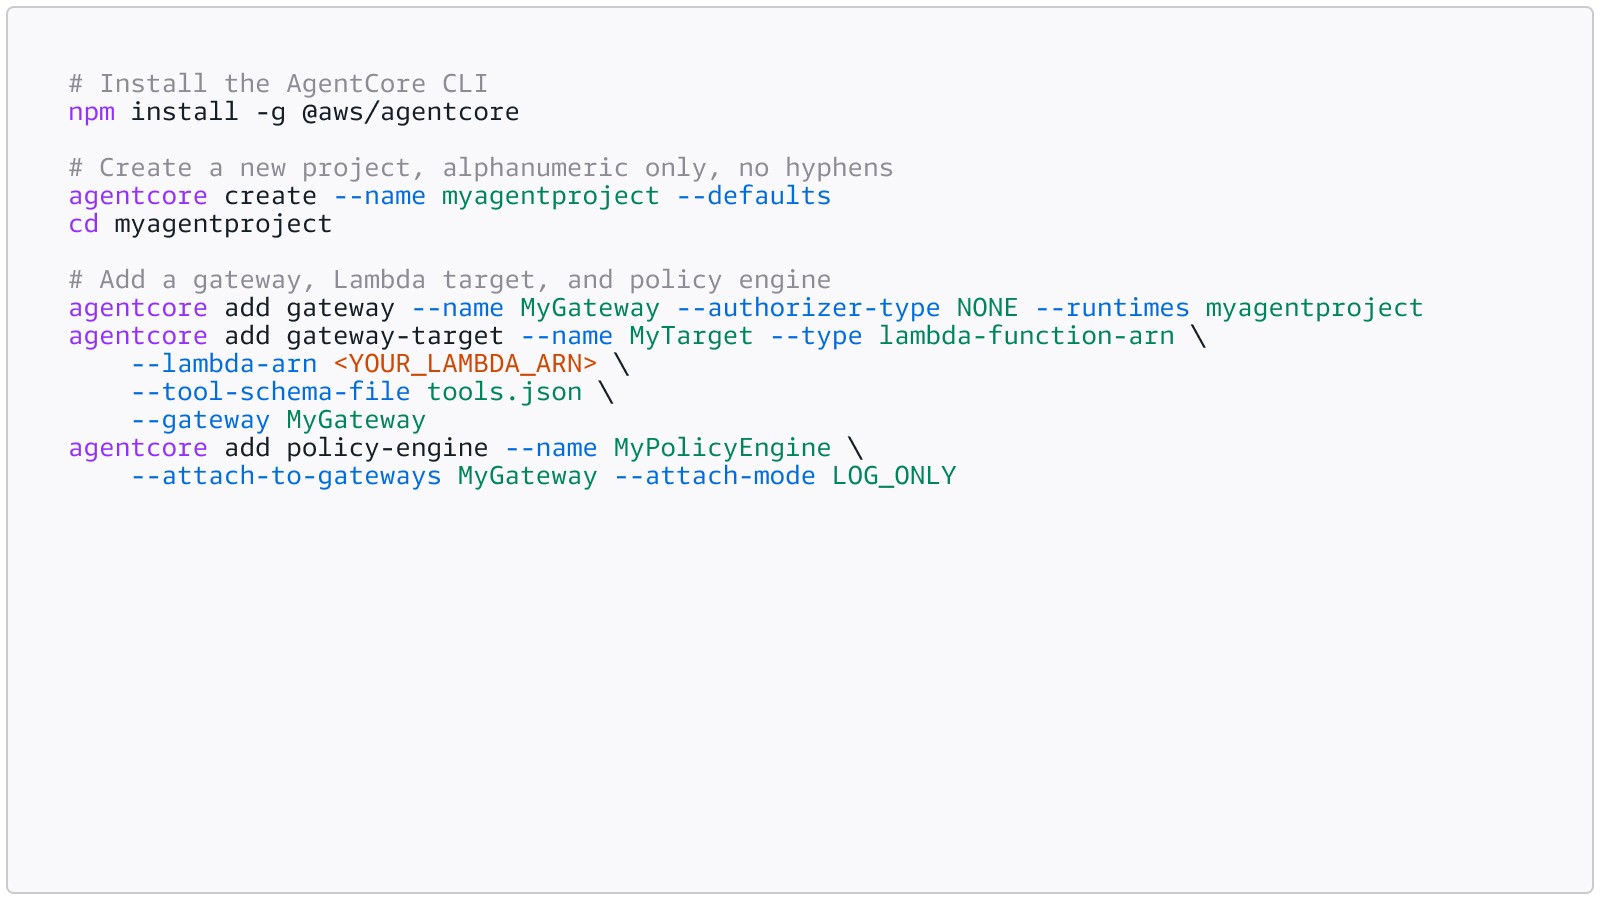This screenshot has height=900, width=1600.
Task: Click "gateway-target" in the add command
Action: point(395,336)
